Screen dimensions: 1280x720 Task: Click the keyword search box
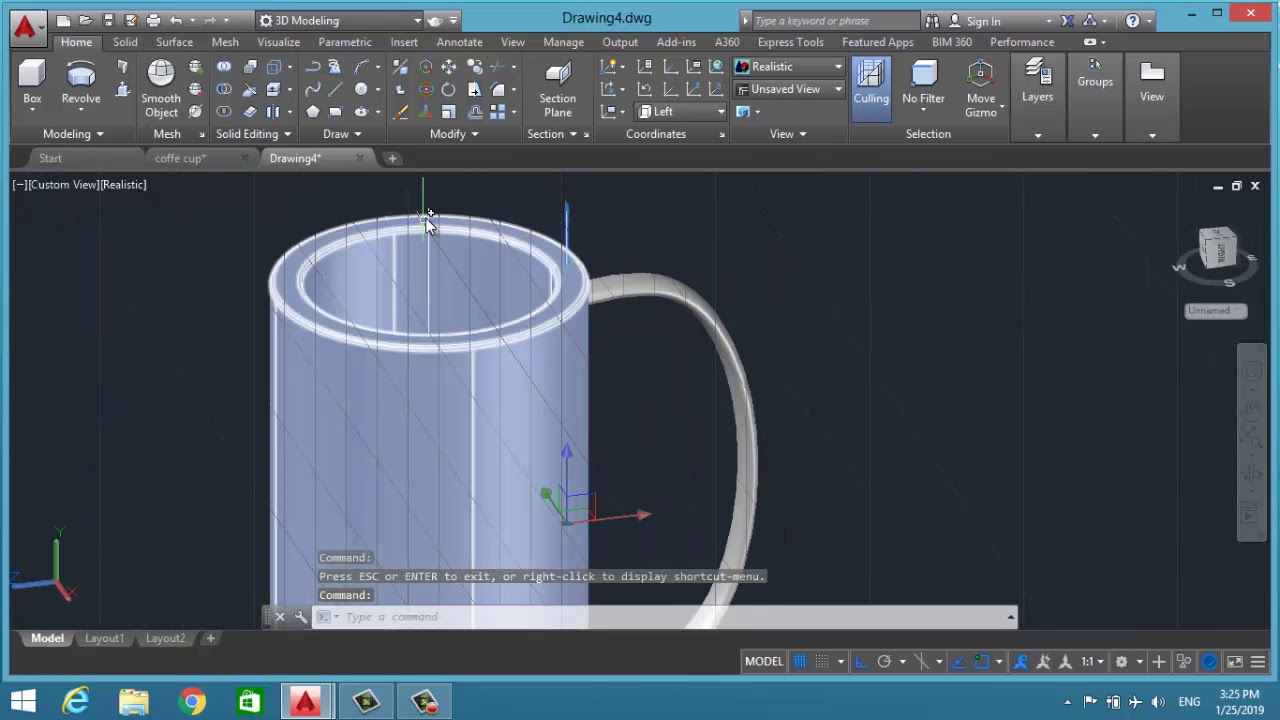pyautogui.click(x=835, y=20)
